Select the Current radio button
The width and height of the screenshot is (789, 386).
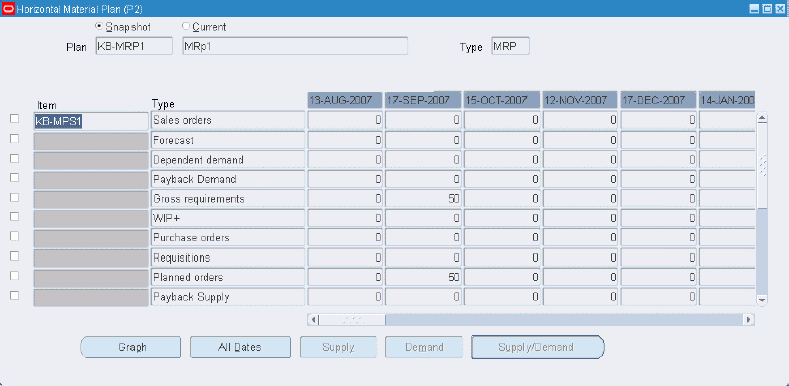186,26
